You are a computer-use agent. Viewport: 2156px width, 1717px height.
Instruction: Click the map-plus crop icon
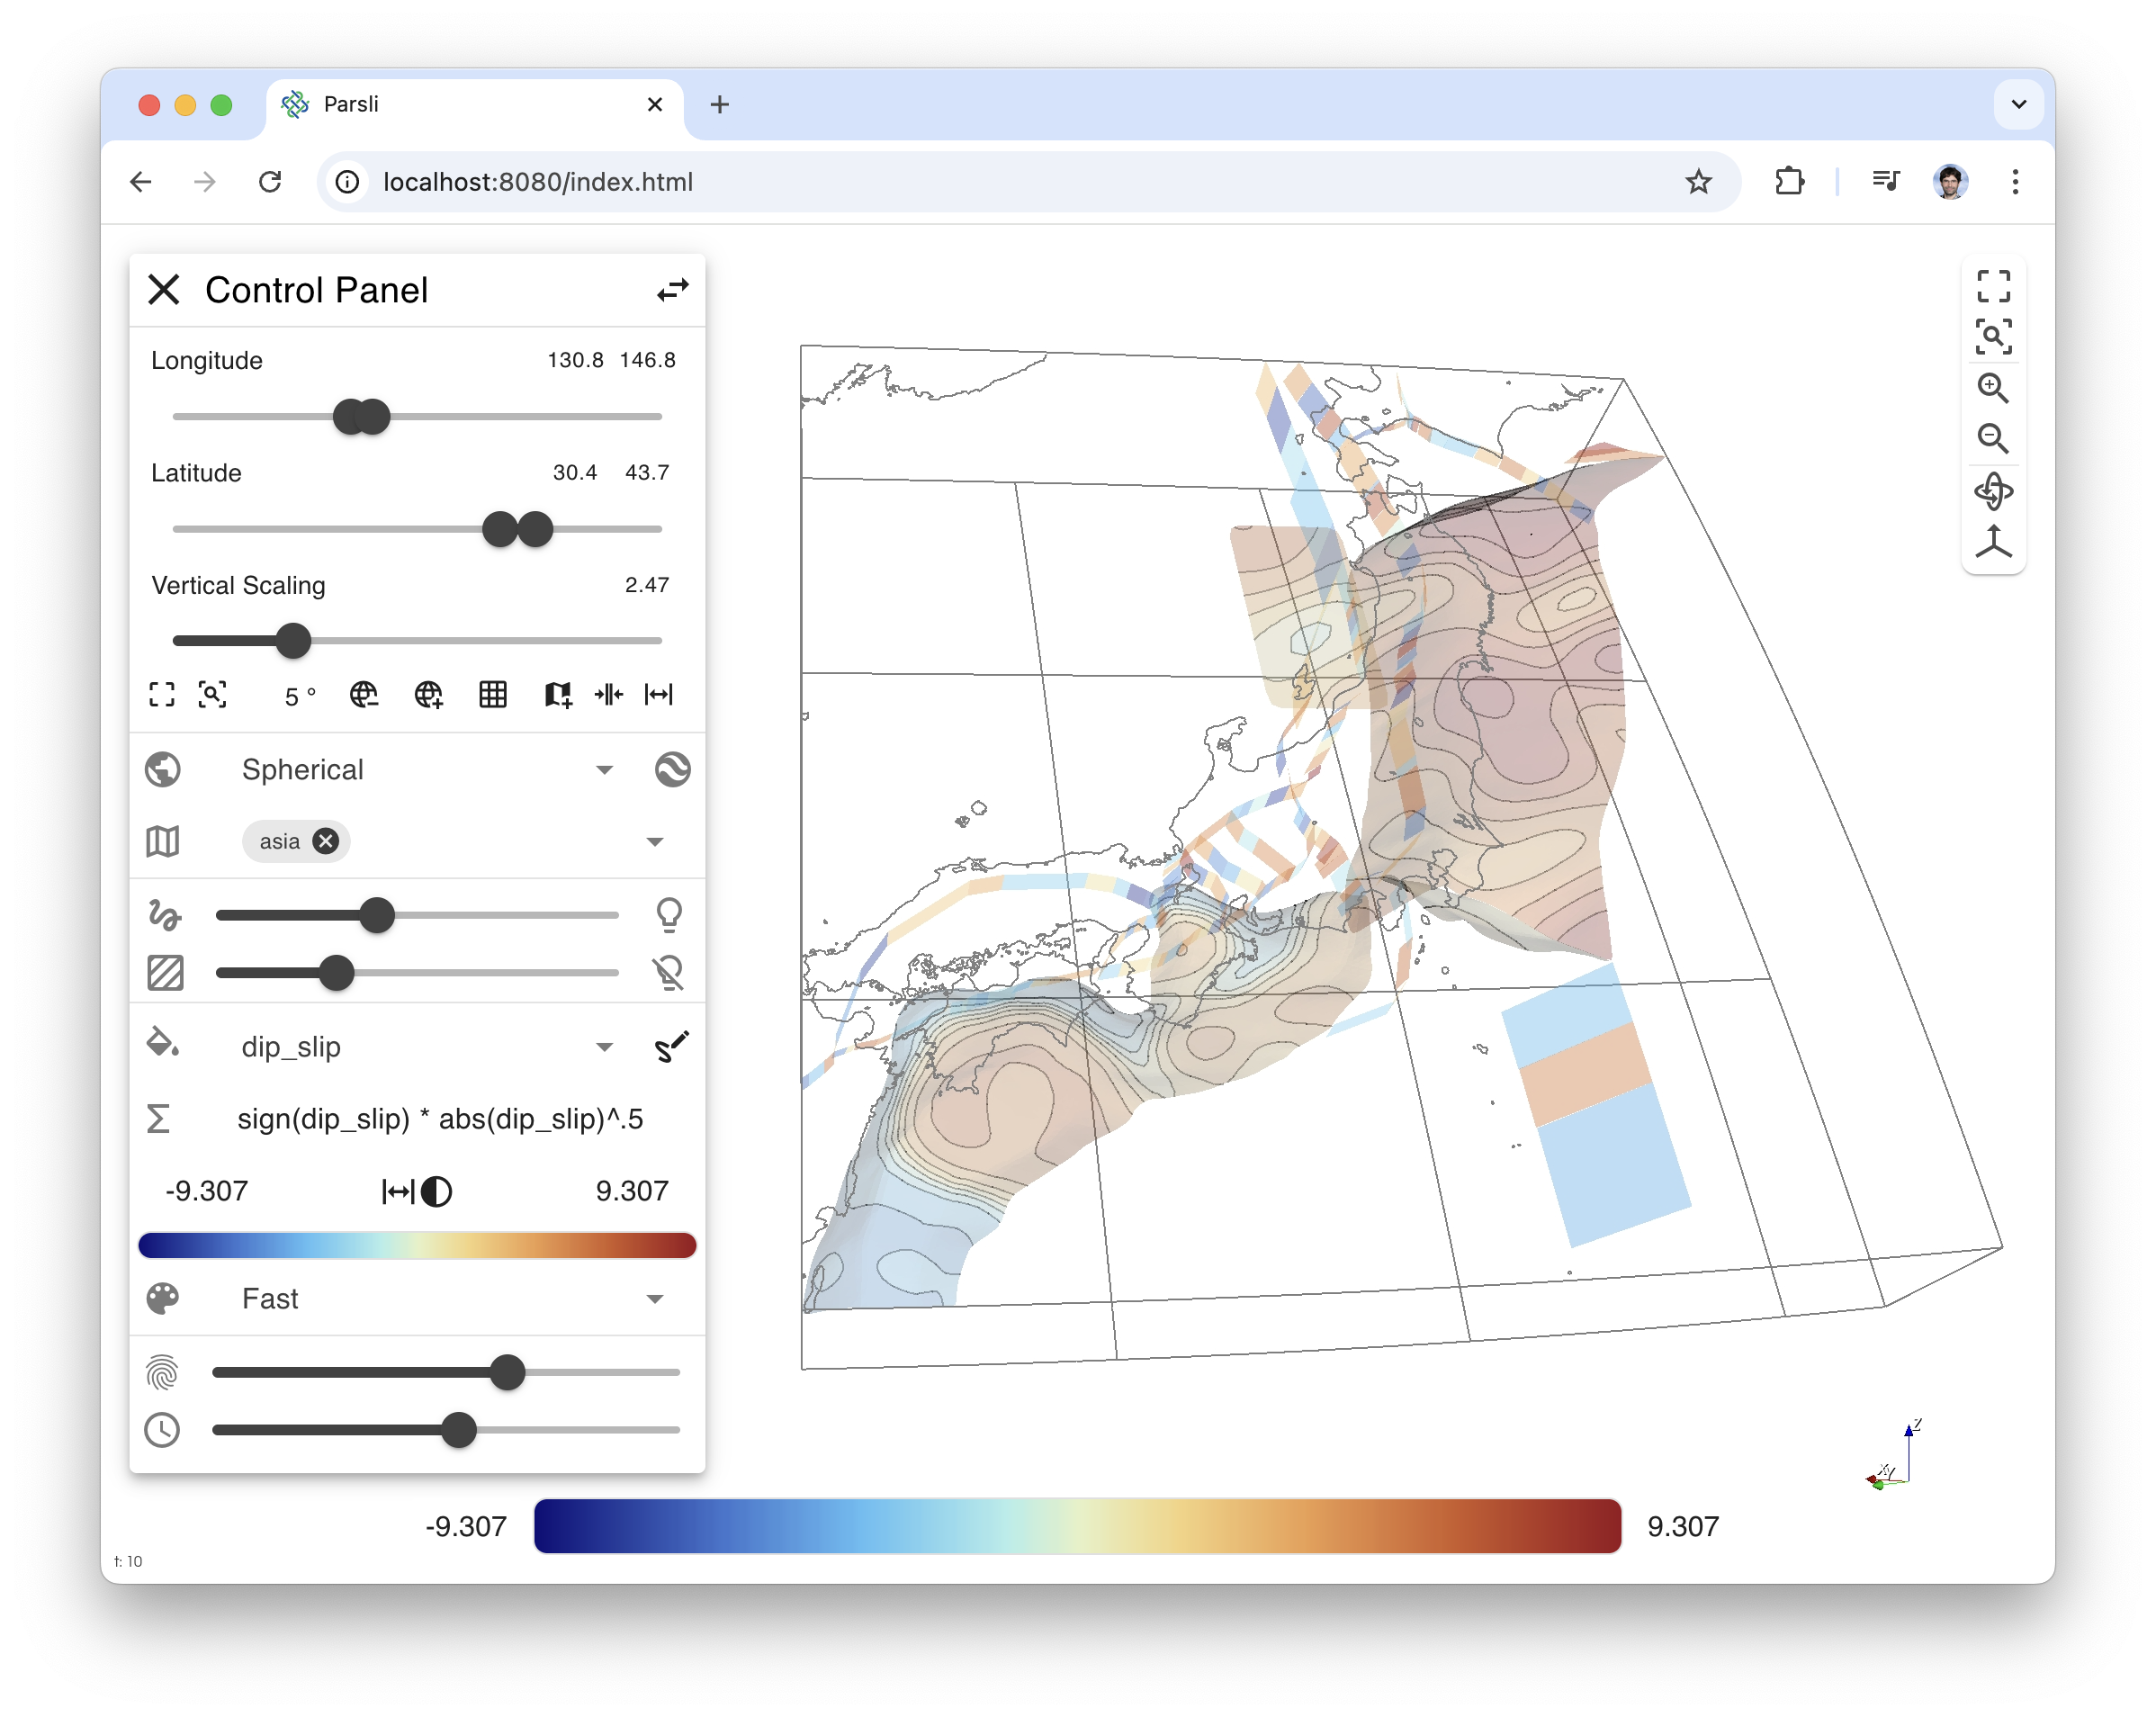pos(558,694)
